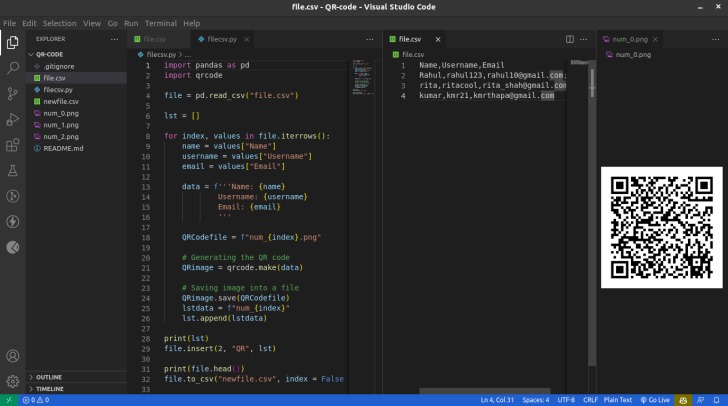Image resolution: width=728 pixels, height=406 pixels.
Task: Change encoding via UTF-8 status item
Action: pos(566,400)
